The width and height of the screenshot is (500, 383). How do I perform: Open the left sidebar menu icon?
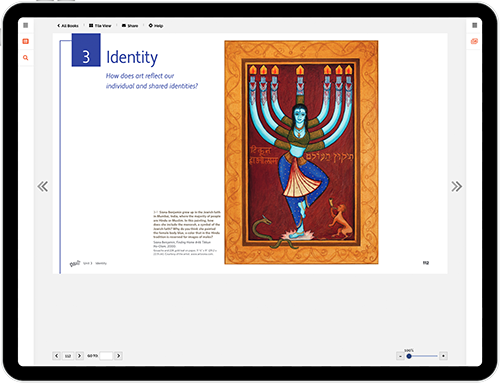click(26, 25)
